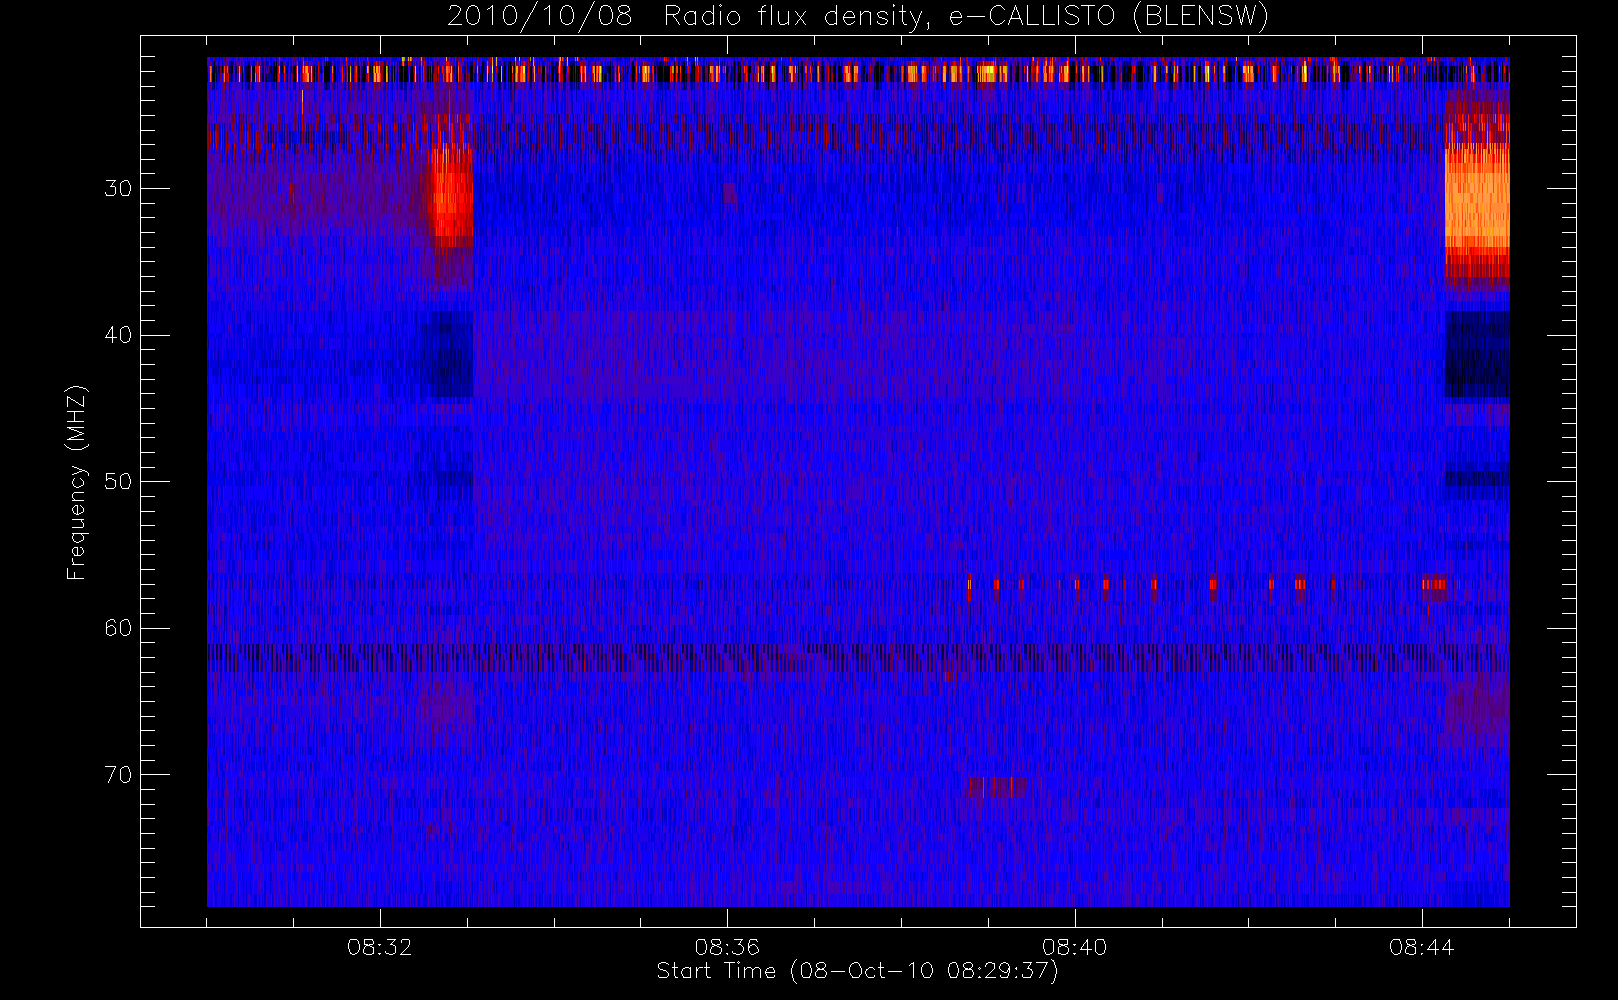Click the dark blue patch near 08:32 at 40 MHz
Viewport: 1618px width, 1000px height.
click(452, 354)
